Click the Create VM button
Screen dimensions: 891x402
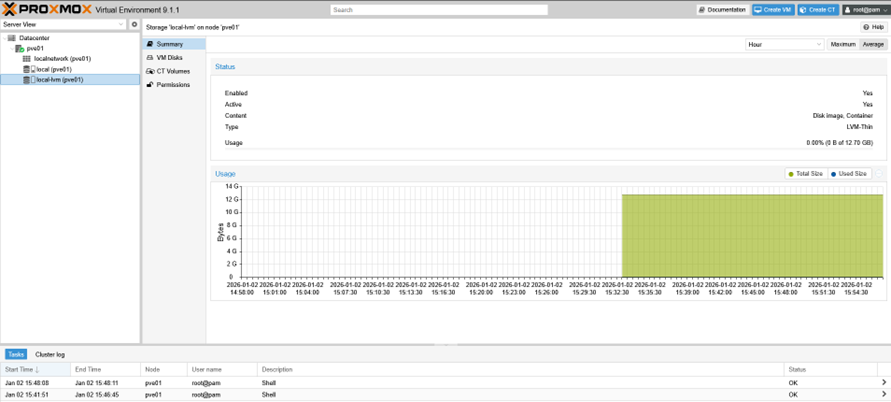coord(773,10)
